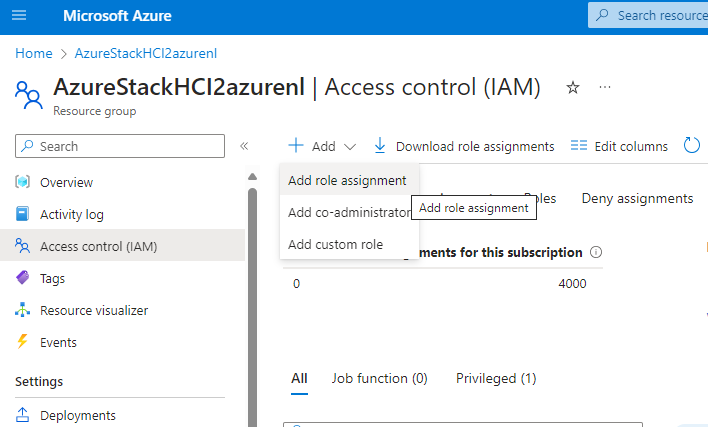This screenshot has height=427, width=708.
Task: Click the Overview sidebar icon
Action: click(x=23, y=182)
